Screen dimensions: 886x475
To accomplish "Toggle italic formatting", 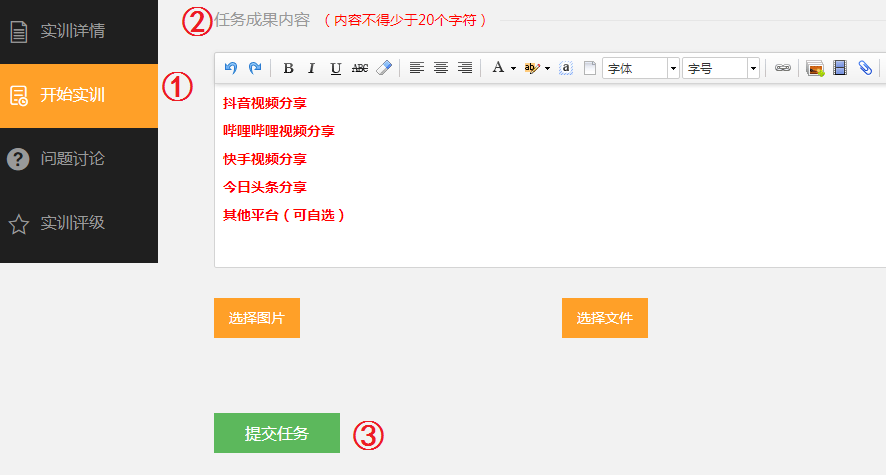I will pyautogui.click(x=311, y=68).
